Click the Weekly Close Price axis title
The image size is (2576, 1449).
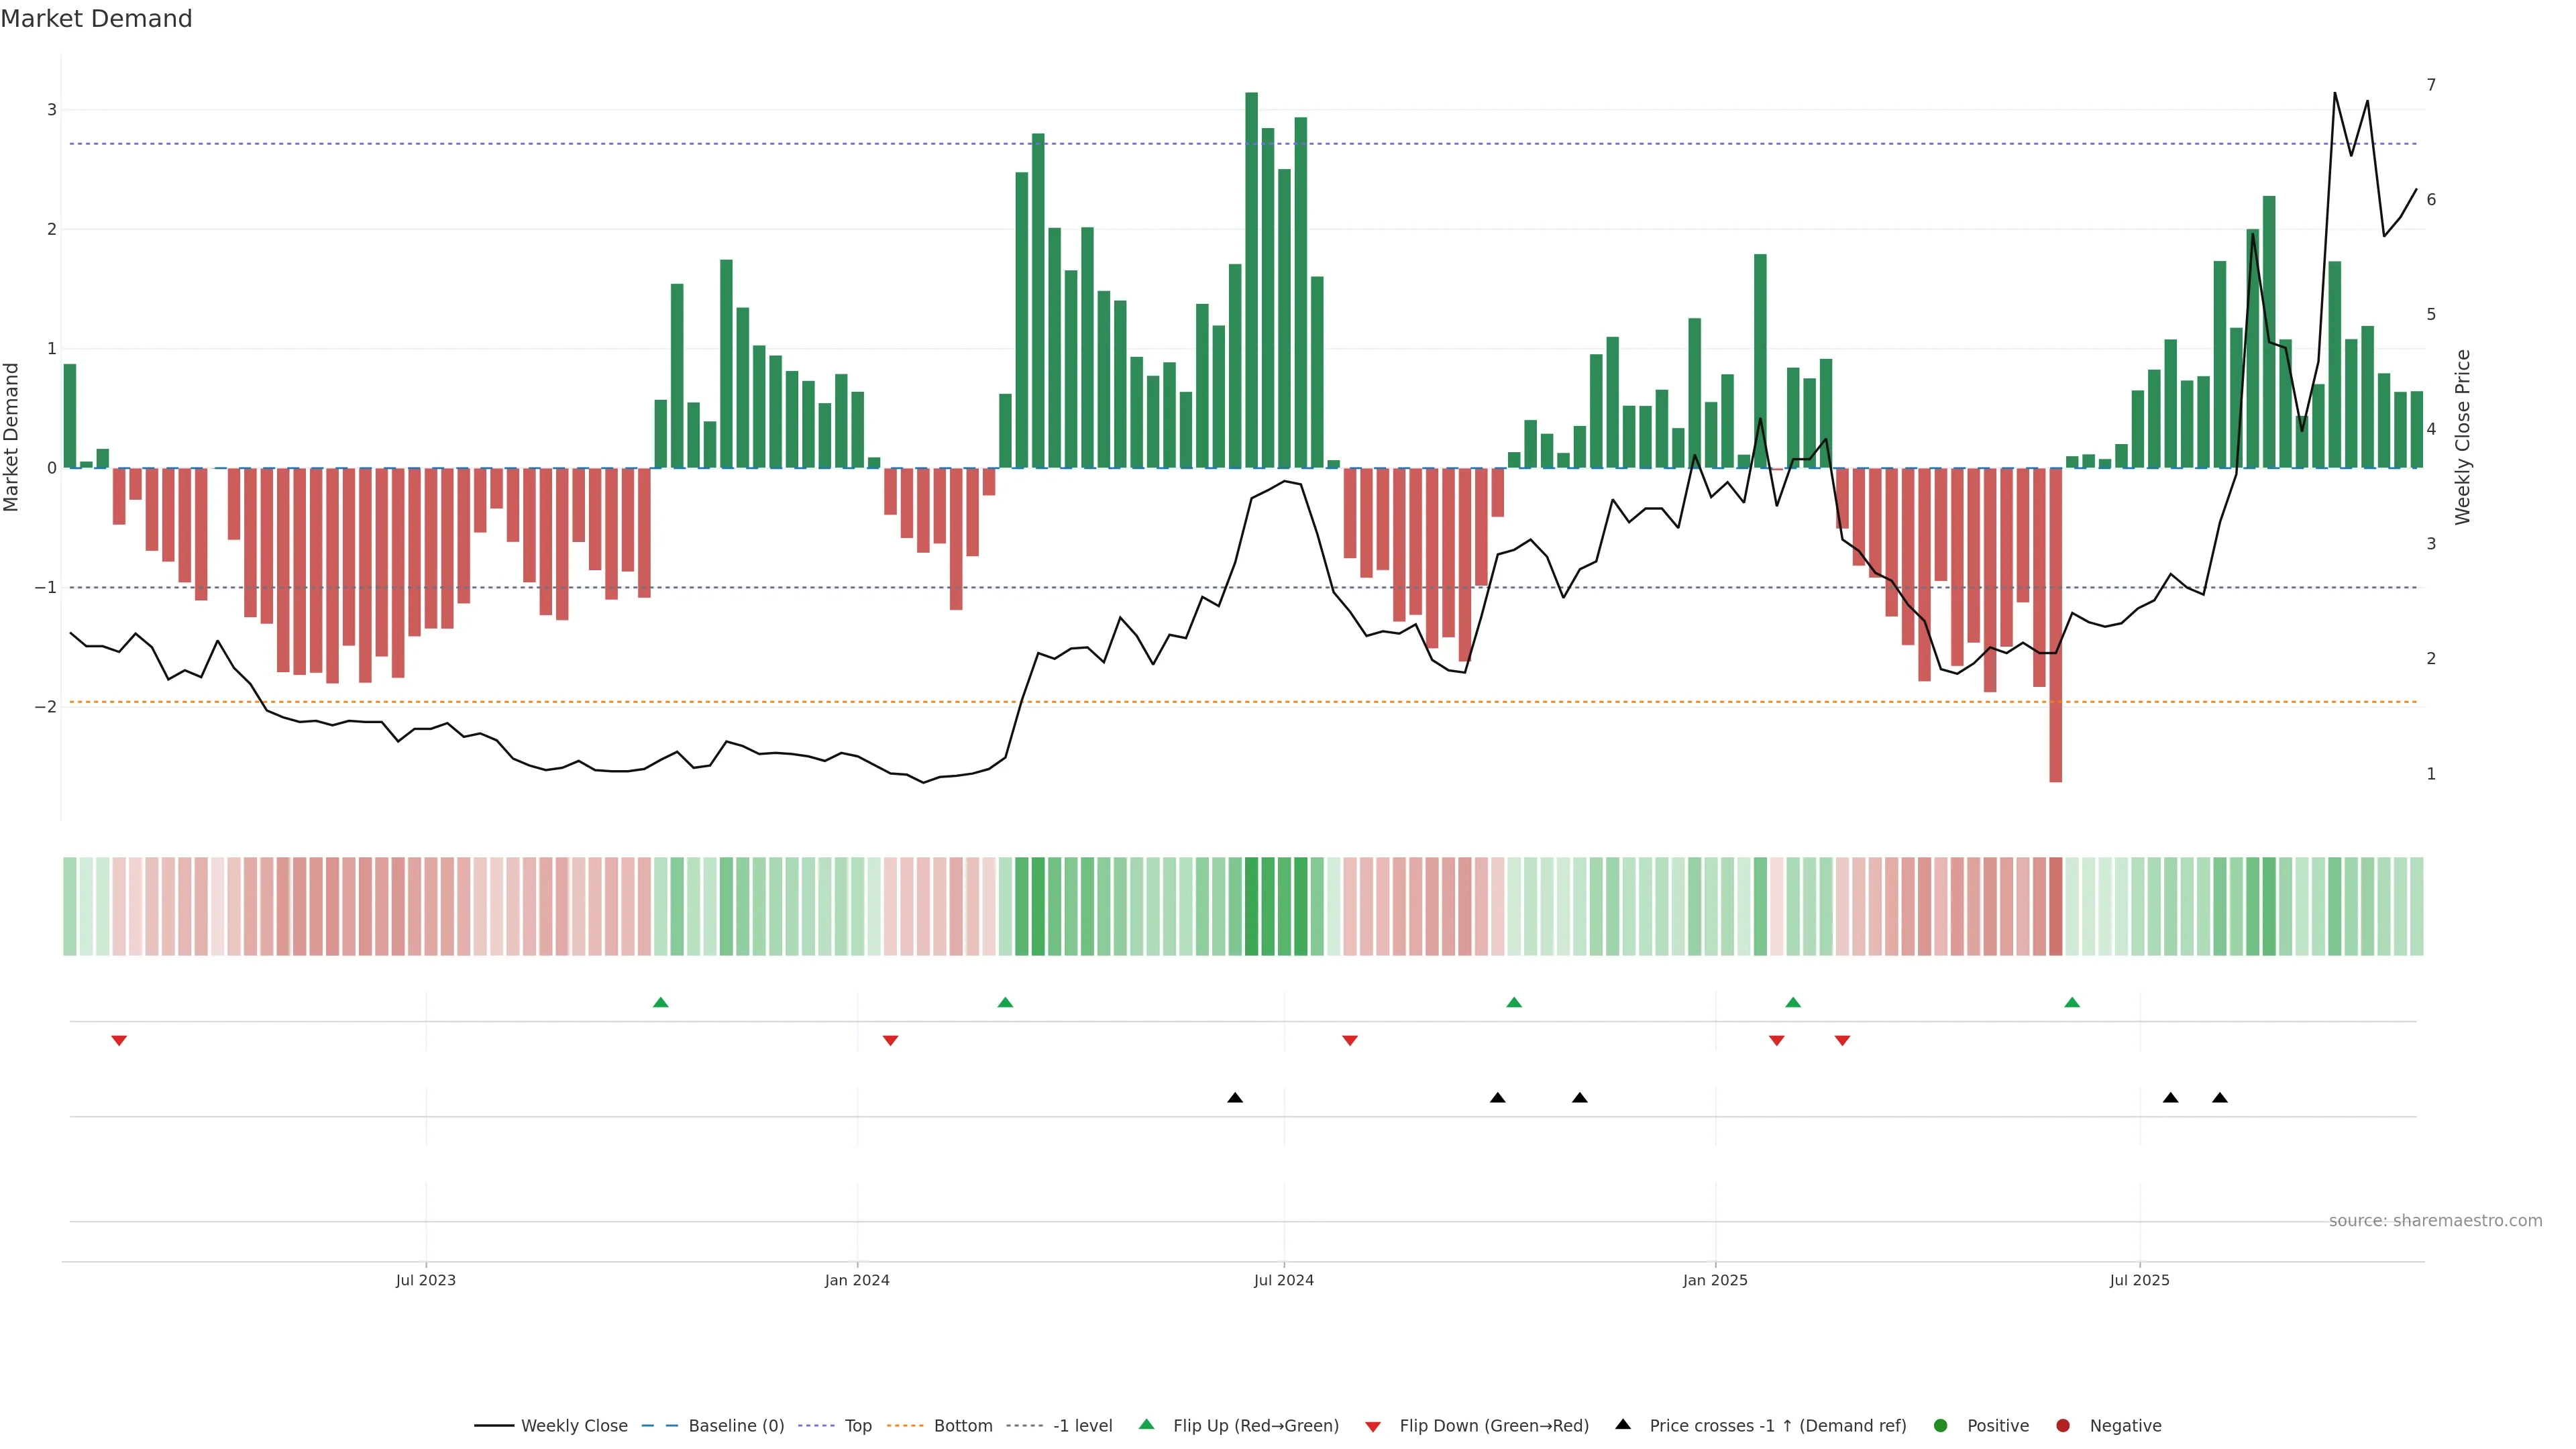pos(2462,437)
